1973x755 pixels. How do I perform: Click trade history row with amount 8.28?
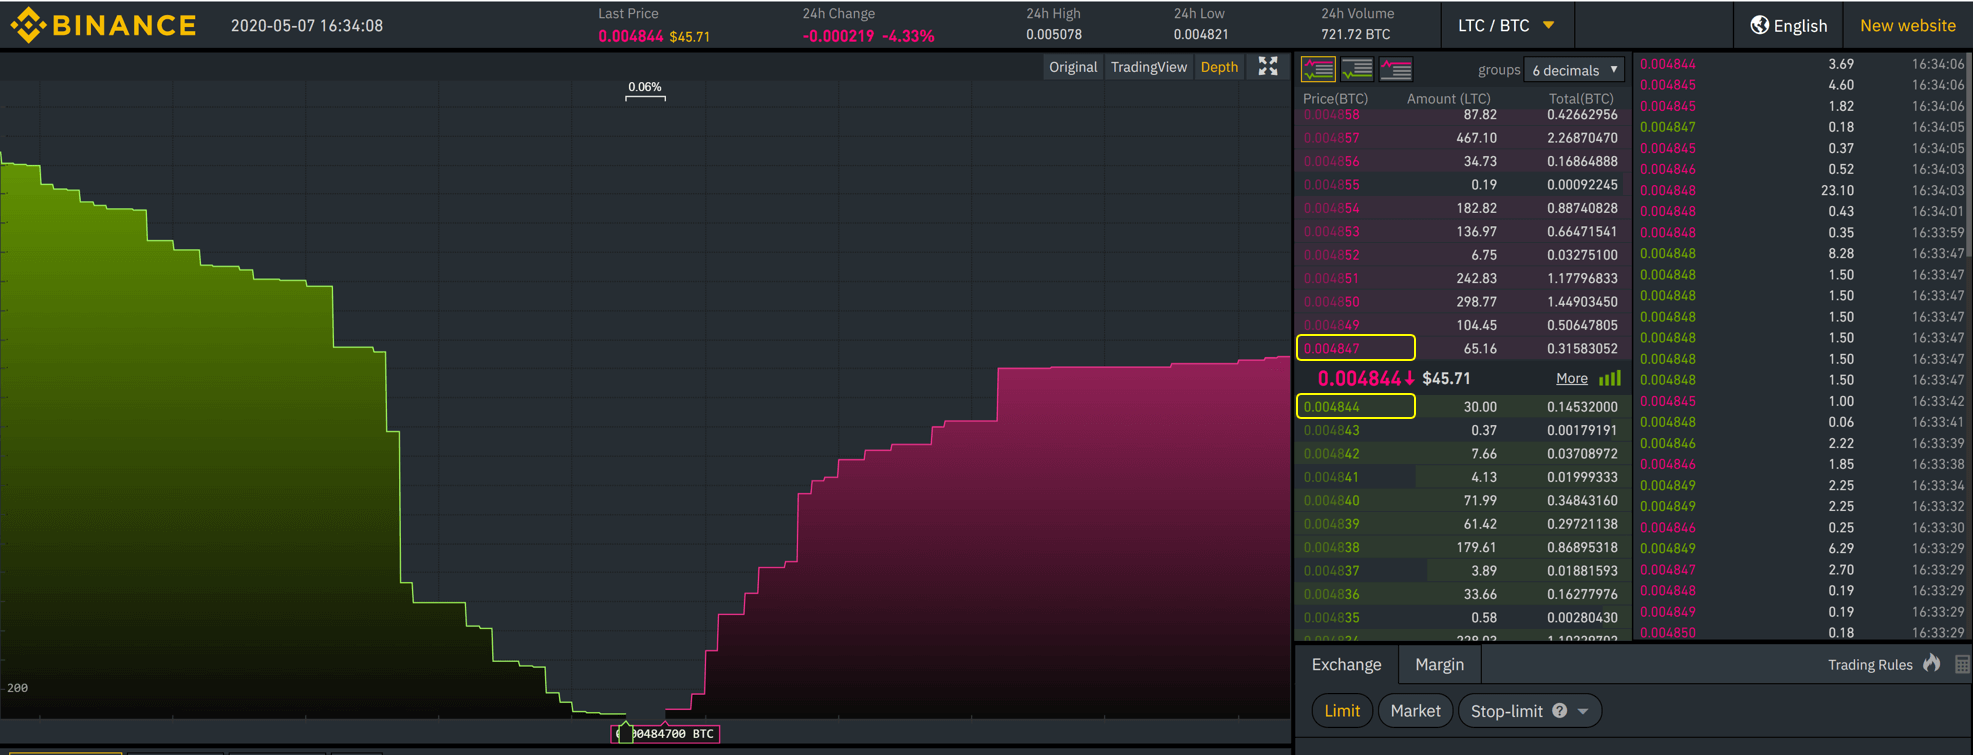tap(1801, 254)
